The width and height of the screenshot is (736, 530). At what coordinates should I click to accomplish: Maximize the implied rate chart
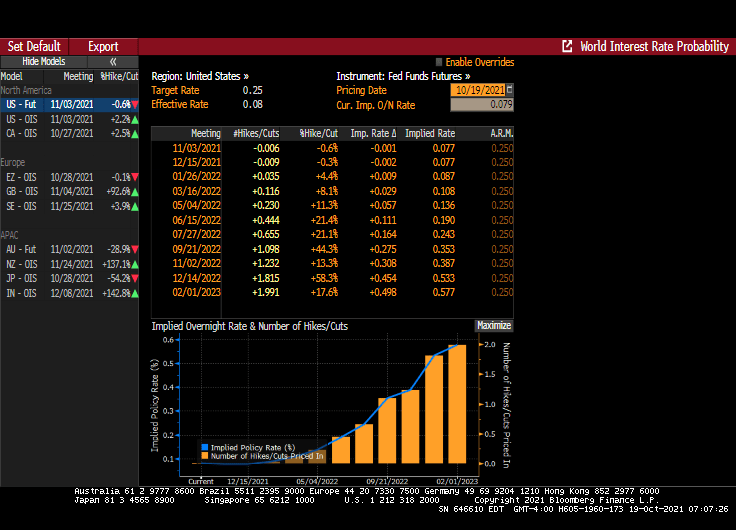point(493,326)
